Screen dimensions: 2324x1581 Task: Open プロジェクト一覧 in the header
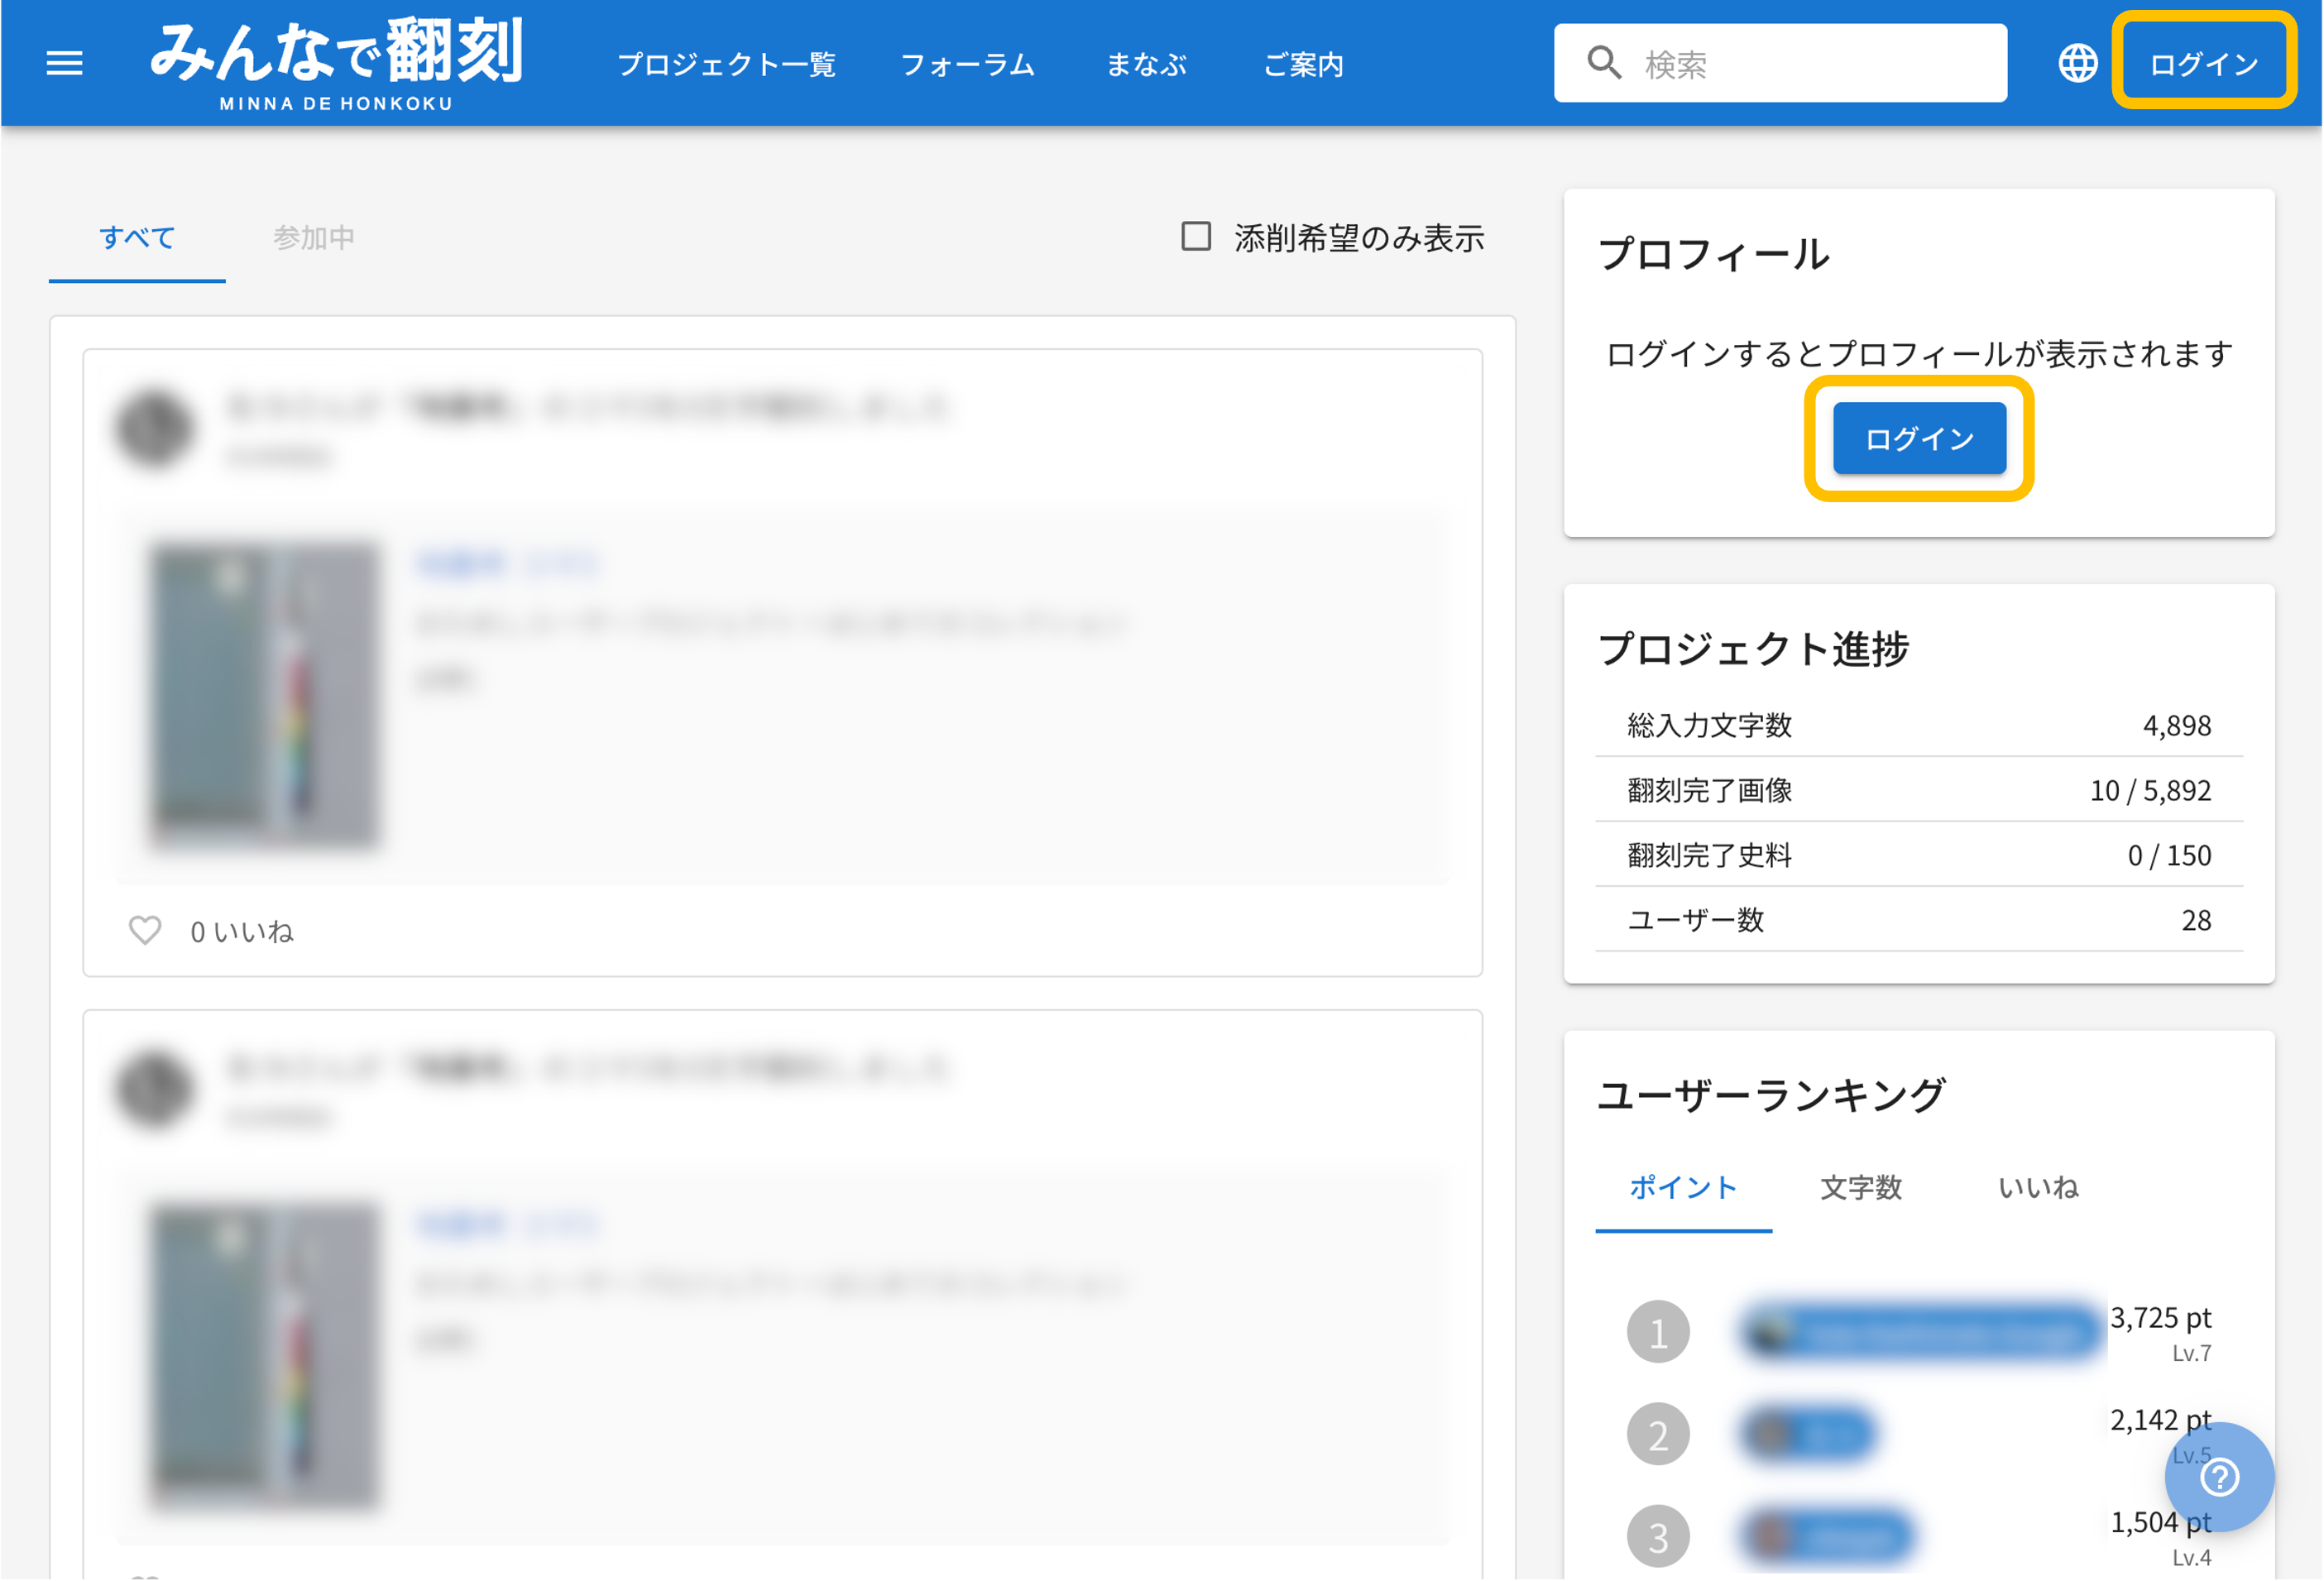coord(726,64)
